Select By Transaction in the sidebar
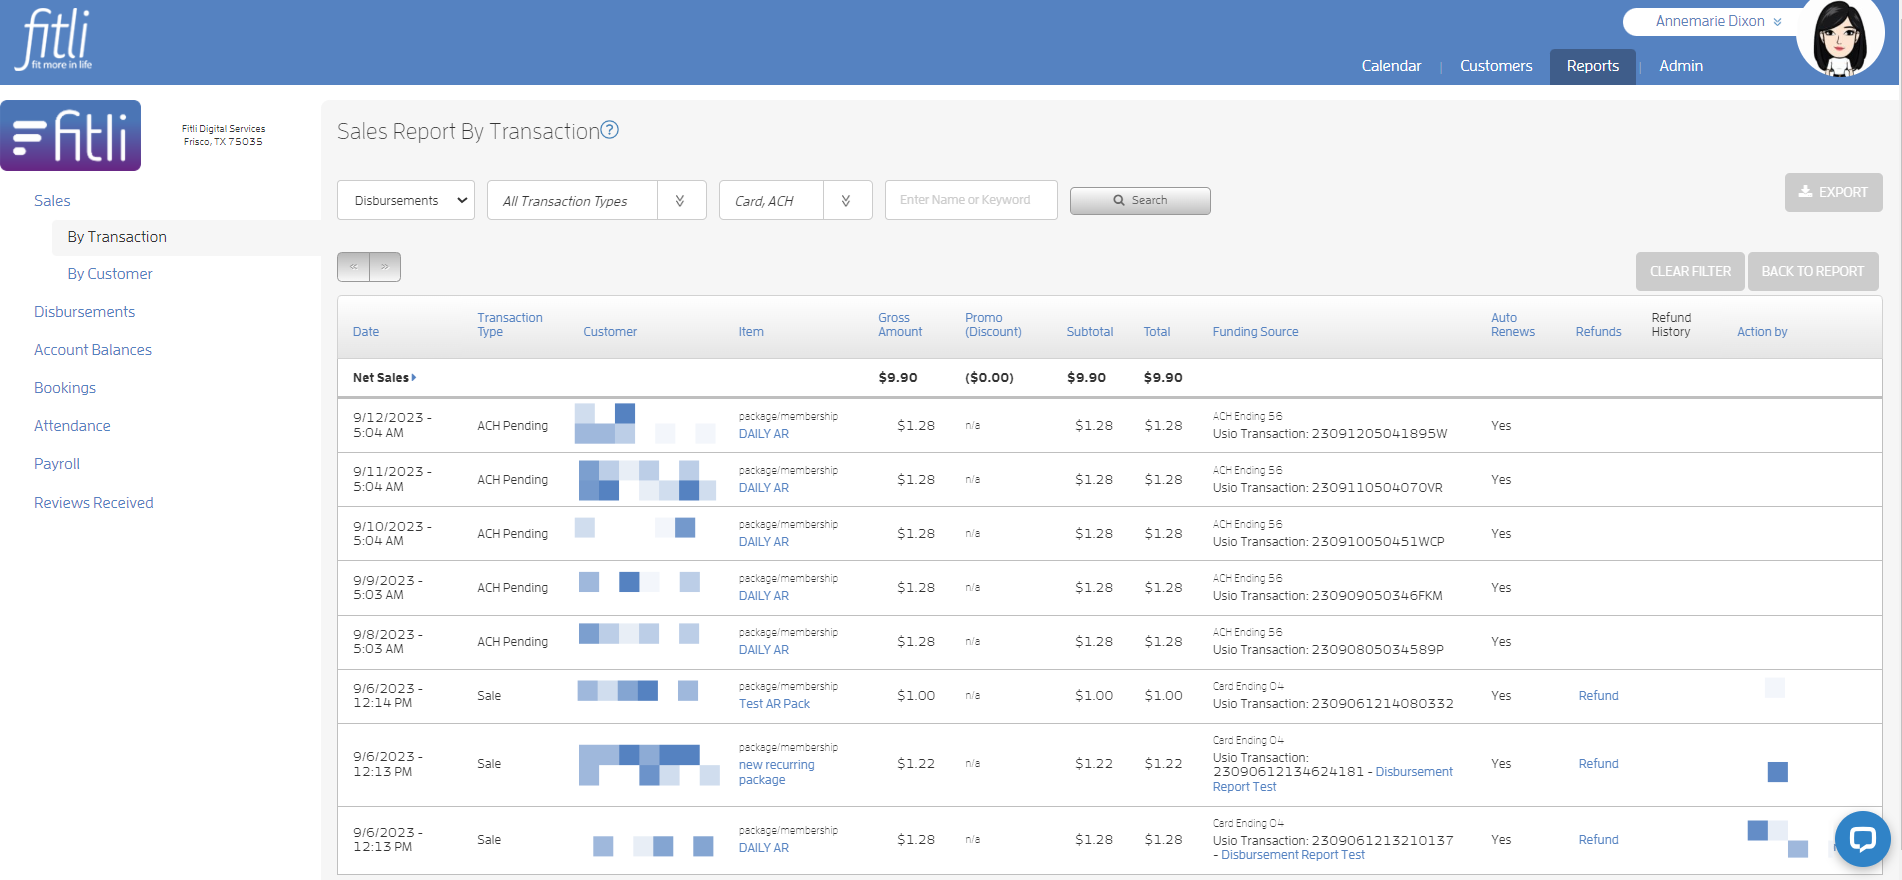 117,237
